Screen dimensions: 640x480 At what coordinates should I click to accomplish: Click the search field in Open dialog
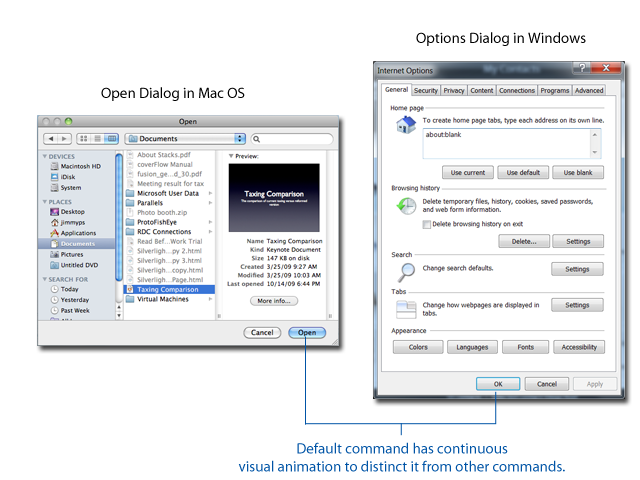pos(292,139)
